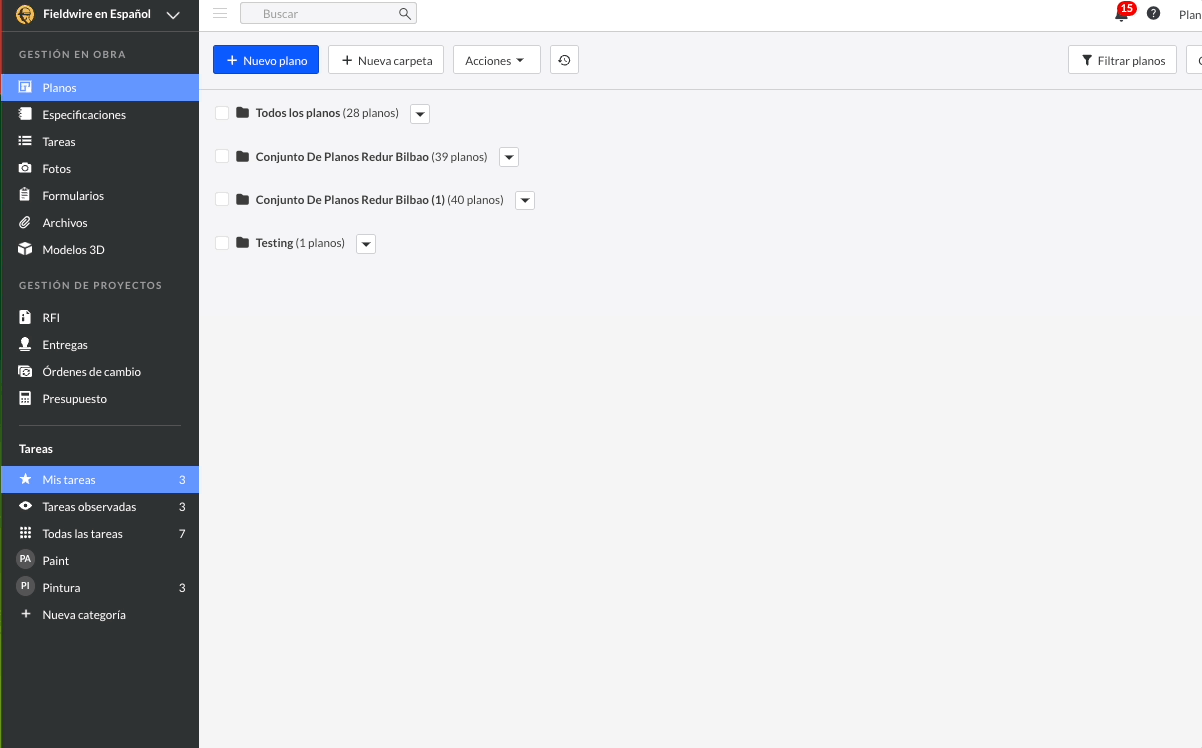Click the Presupuesto calculator icon

[25, 398]
